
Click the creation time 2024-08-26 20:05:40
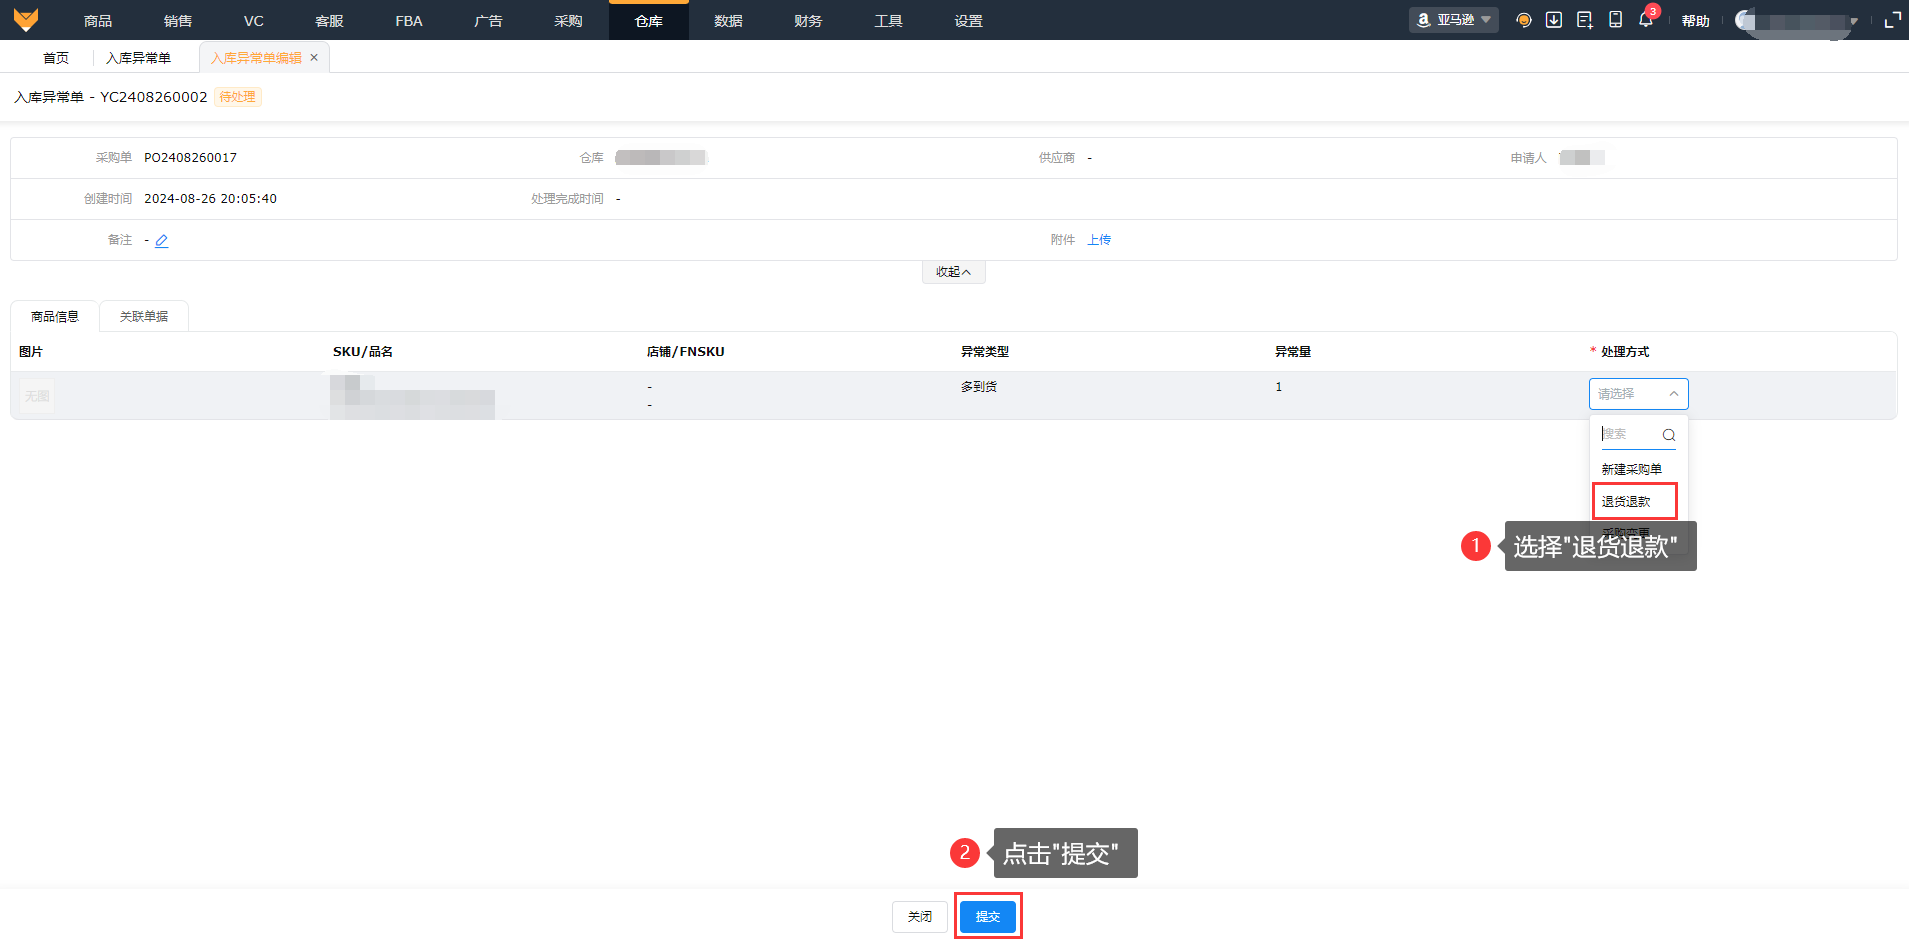[210, 199]
